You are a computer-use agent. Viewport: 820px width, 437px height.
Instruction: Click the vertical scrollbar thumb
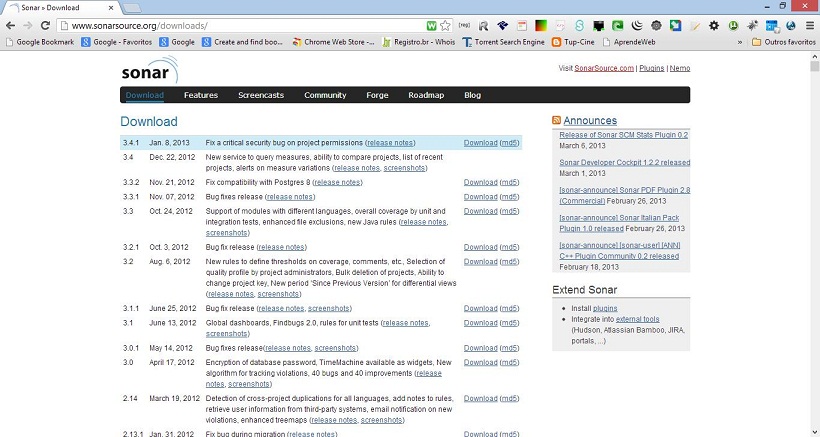pyautogui.click(x=814, y=66)
